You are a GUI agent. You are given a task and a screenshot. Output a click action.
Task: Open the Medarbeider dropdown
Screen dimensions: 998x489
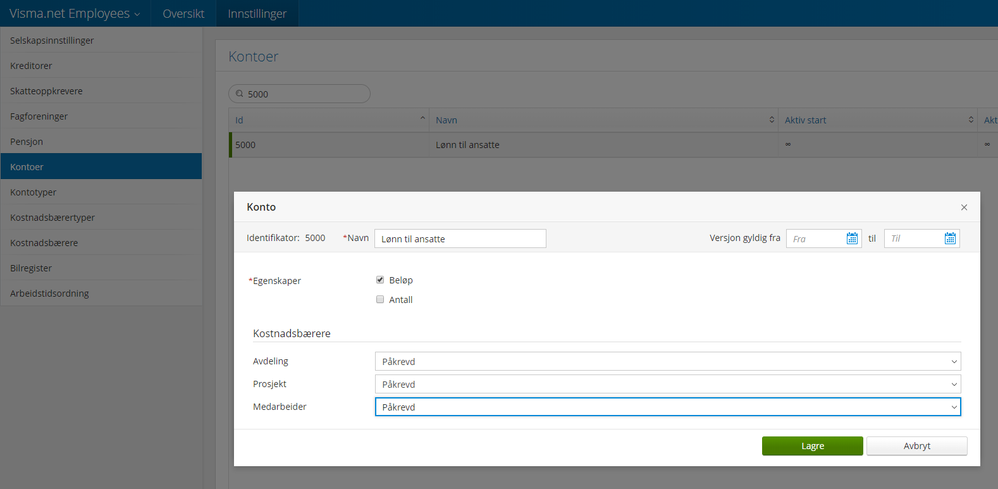click(668, 407)
